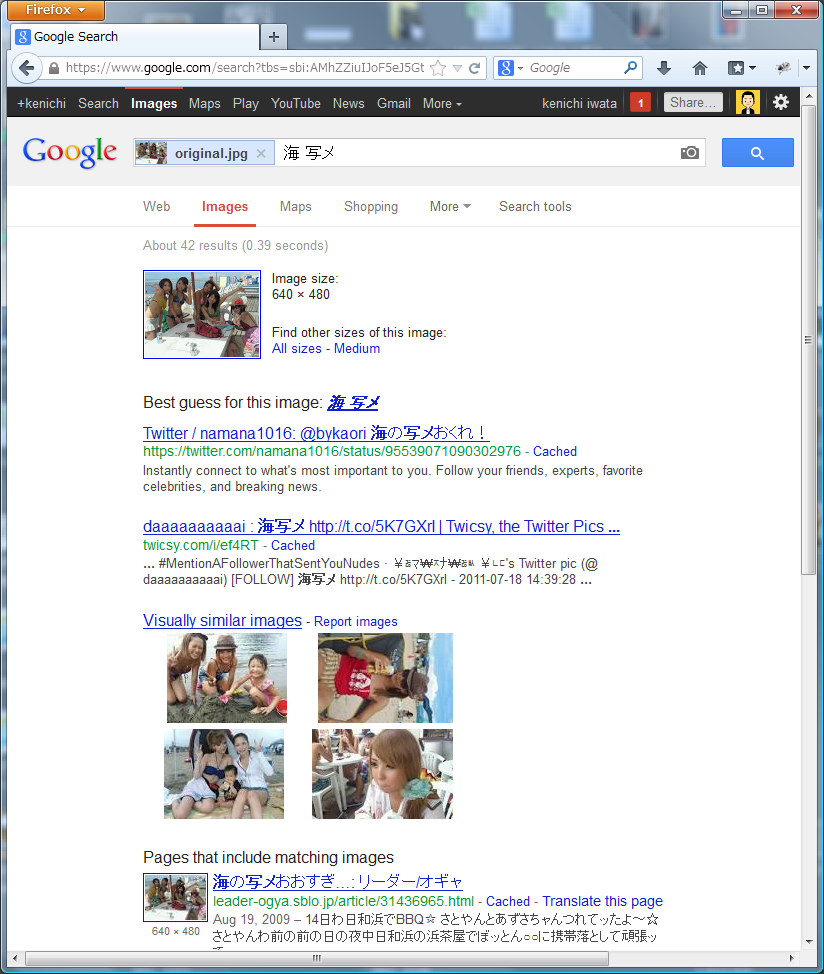Open the Downloads arrow icon
824x974 pixels.
(664, 68)
